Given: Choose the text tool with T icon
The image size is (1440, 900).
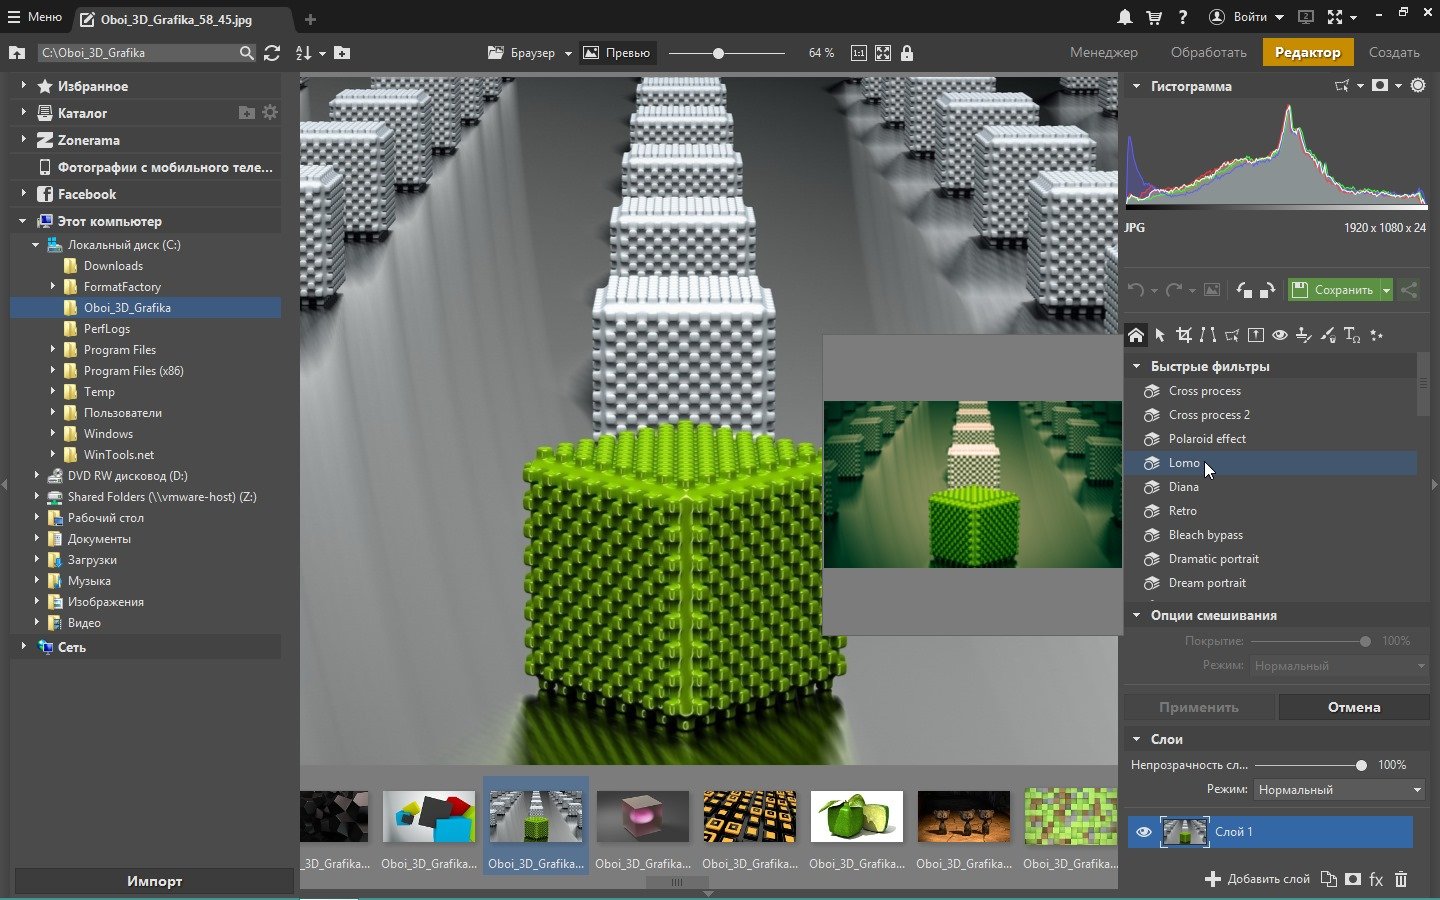Looking at the screenshot, I should 1351,335.
